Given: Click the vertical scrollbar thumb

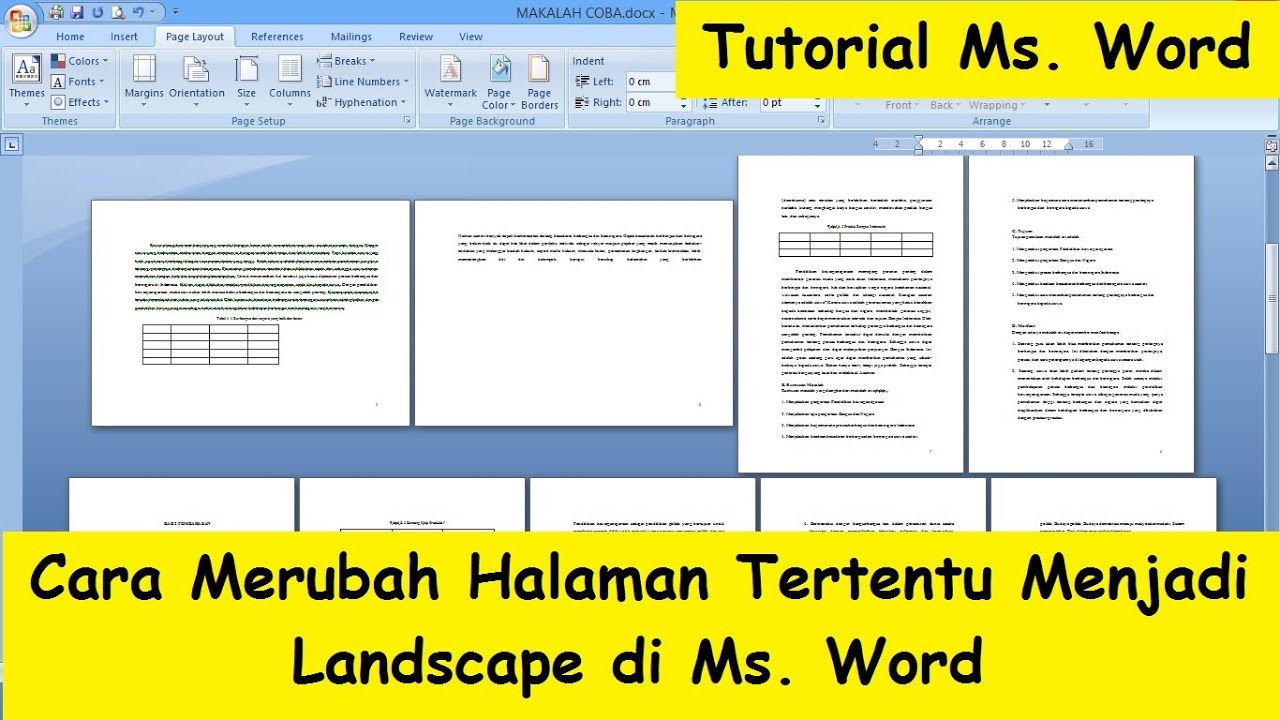Looking at the screenshot, I should 1272,298.
